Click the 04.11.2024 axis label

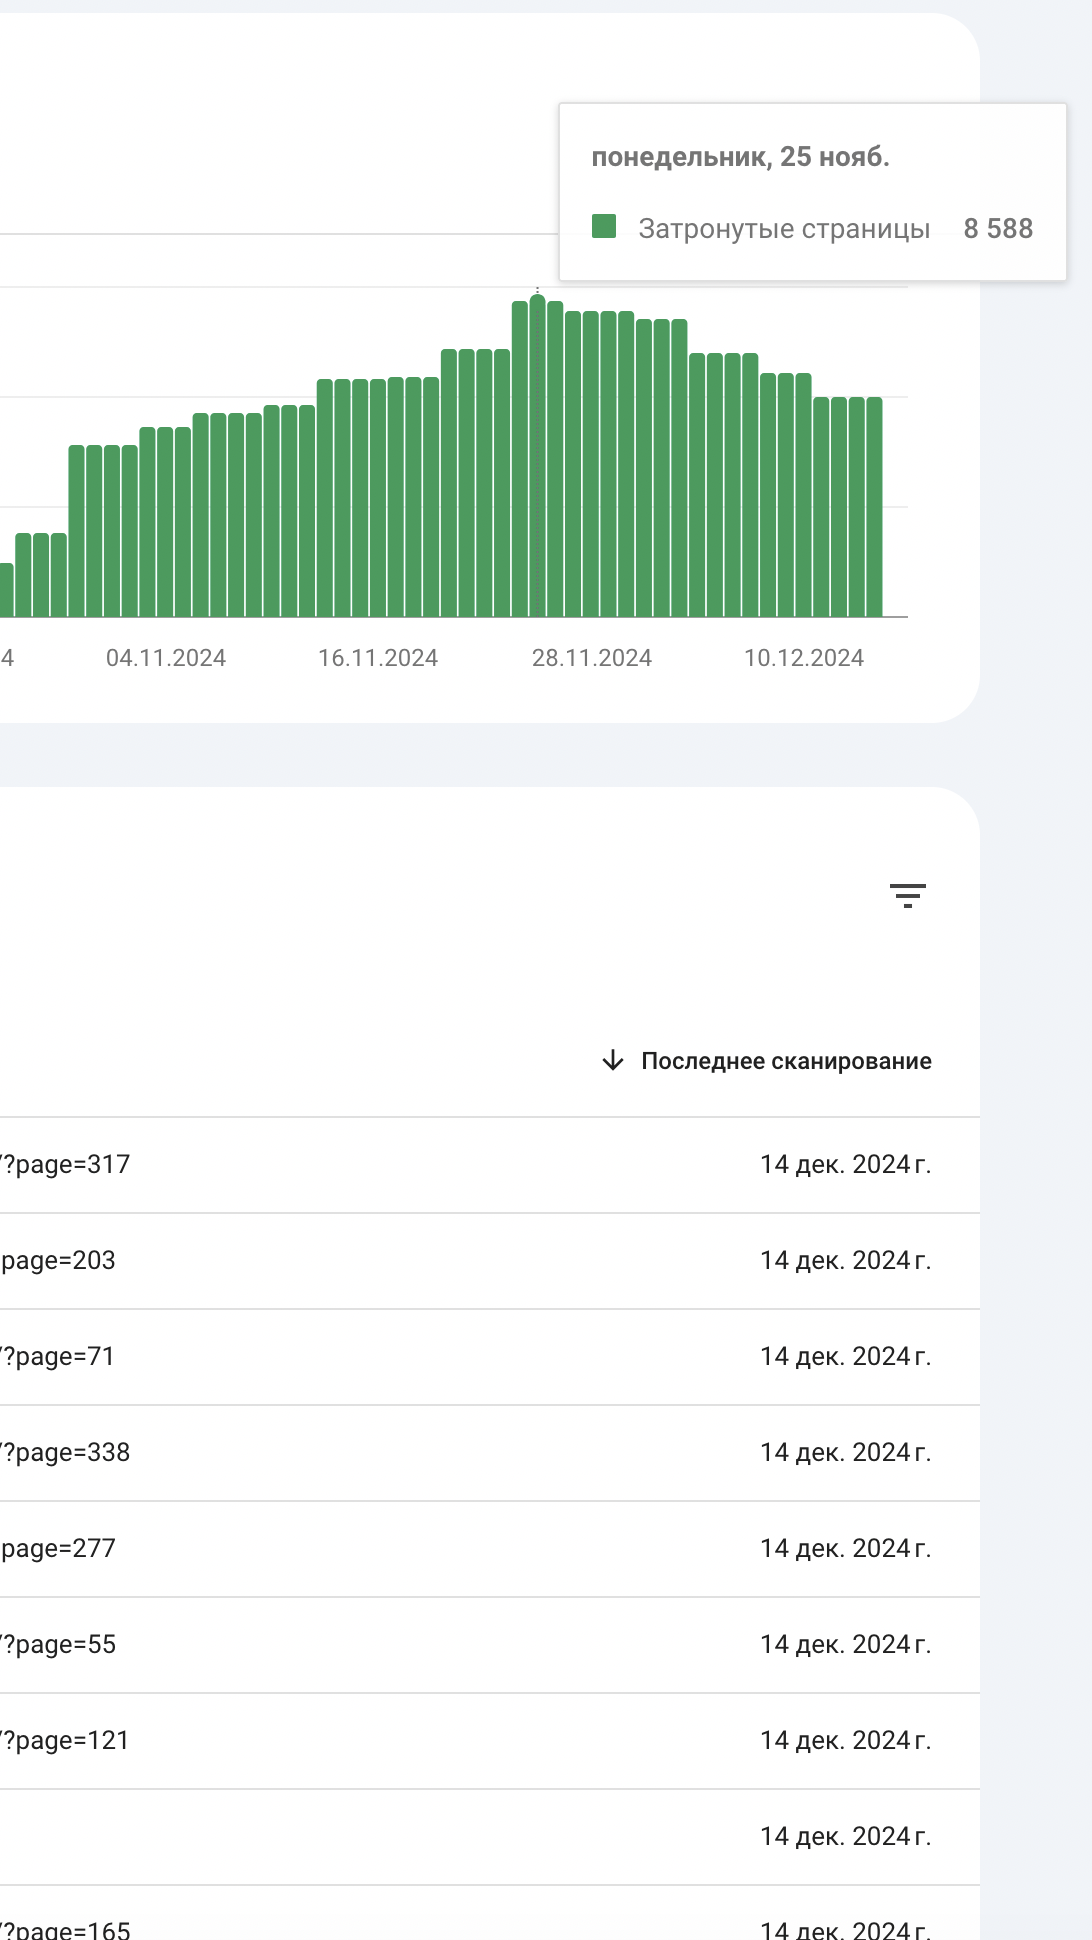click(x=166, y=658)
